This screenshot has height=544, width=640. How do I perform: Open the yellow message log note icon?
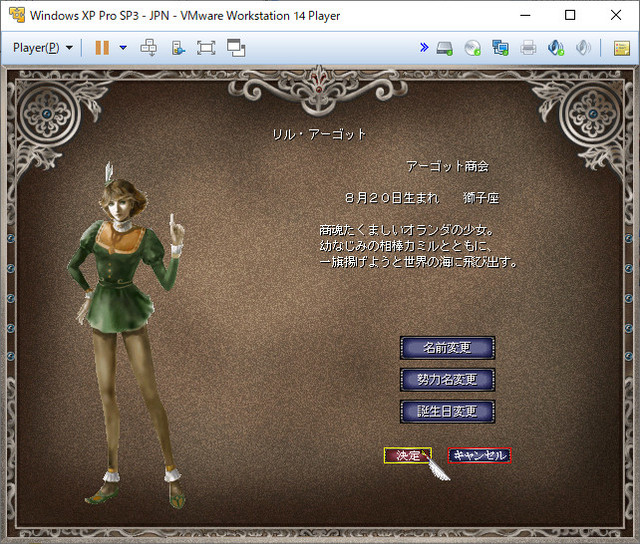pos(622,48)
